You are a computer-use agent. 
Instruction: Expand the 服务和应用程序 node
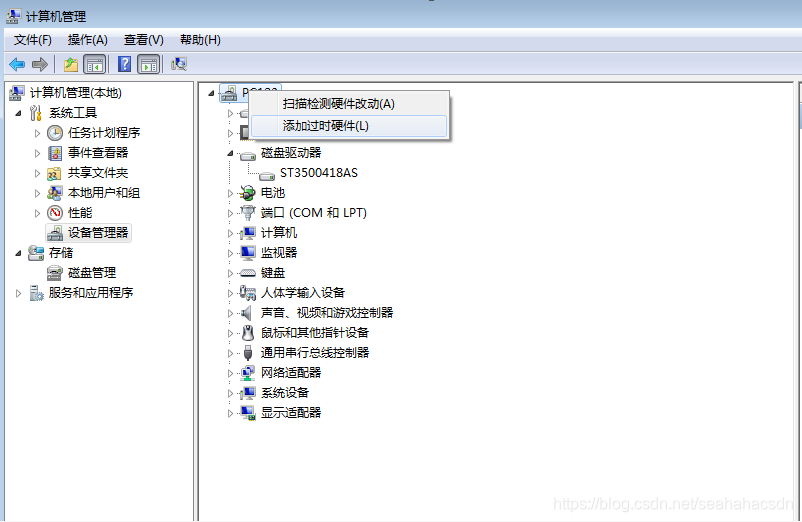(x=18, y=293)
